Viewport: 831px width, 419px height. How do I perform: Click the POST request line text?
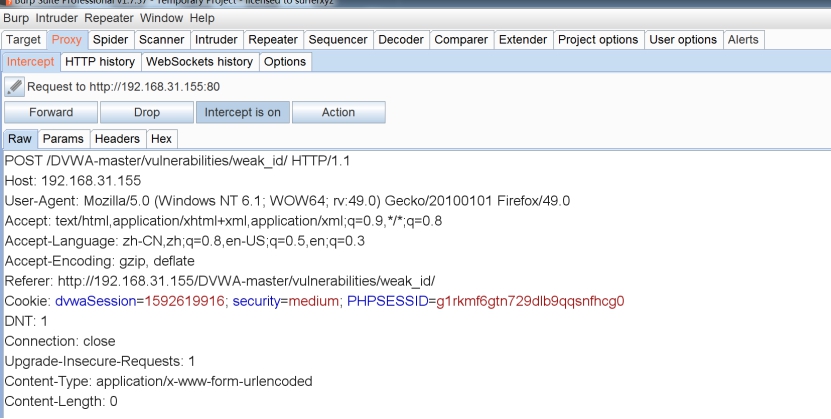point(178,161)
